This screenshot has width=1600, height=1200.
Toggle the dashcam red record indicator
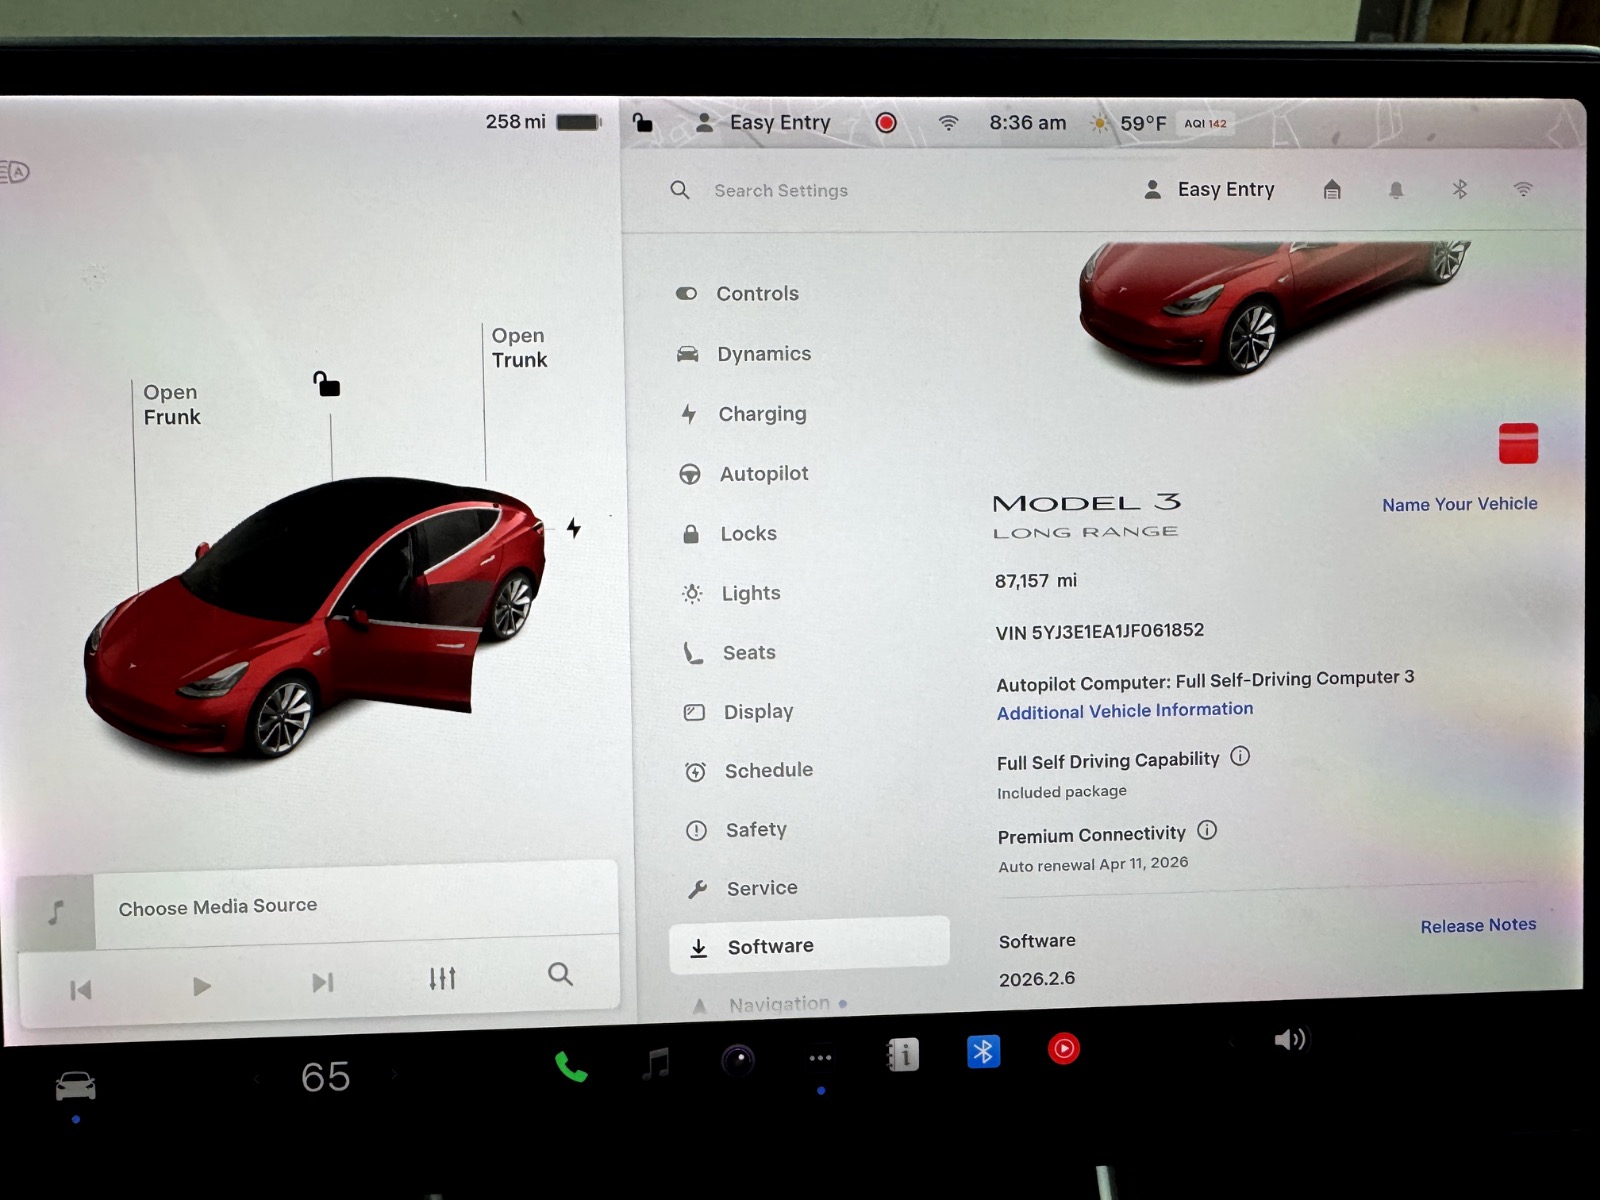pos(885,123)
